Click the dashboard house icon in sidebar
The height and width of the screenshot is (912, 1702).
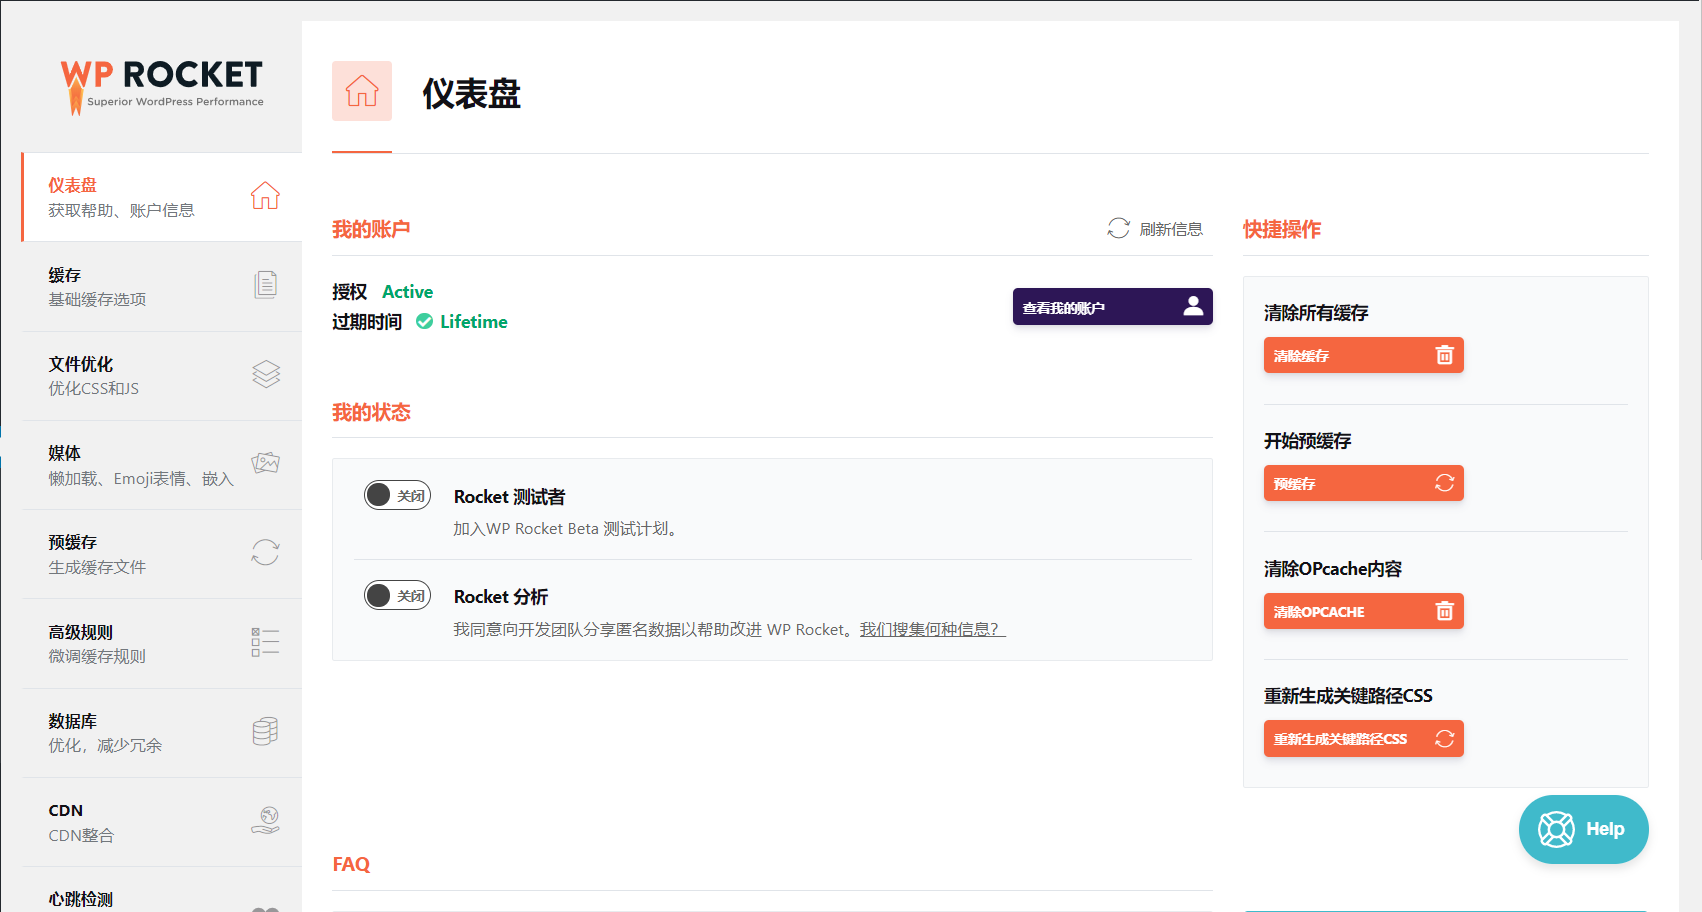pyautogui.click(x=265, y=196)
